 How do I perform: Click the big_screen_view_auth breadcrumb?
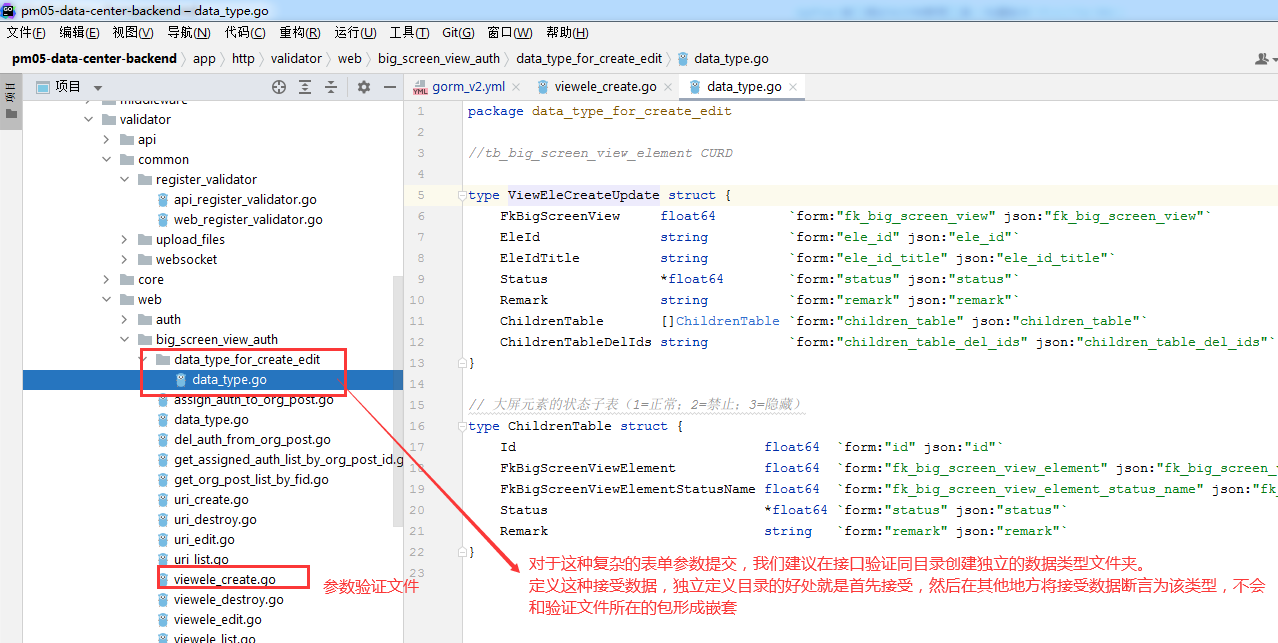(439, 59)
